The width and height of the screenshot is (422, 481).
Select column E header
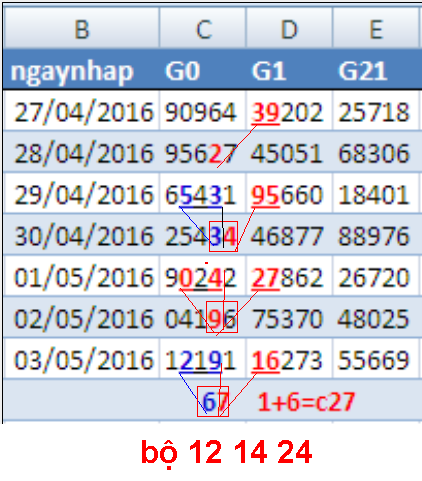(376, 28)
